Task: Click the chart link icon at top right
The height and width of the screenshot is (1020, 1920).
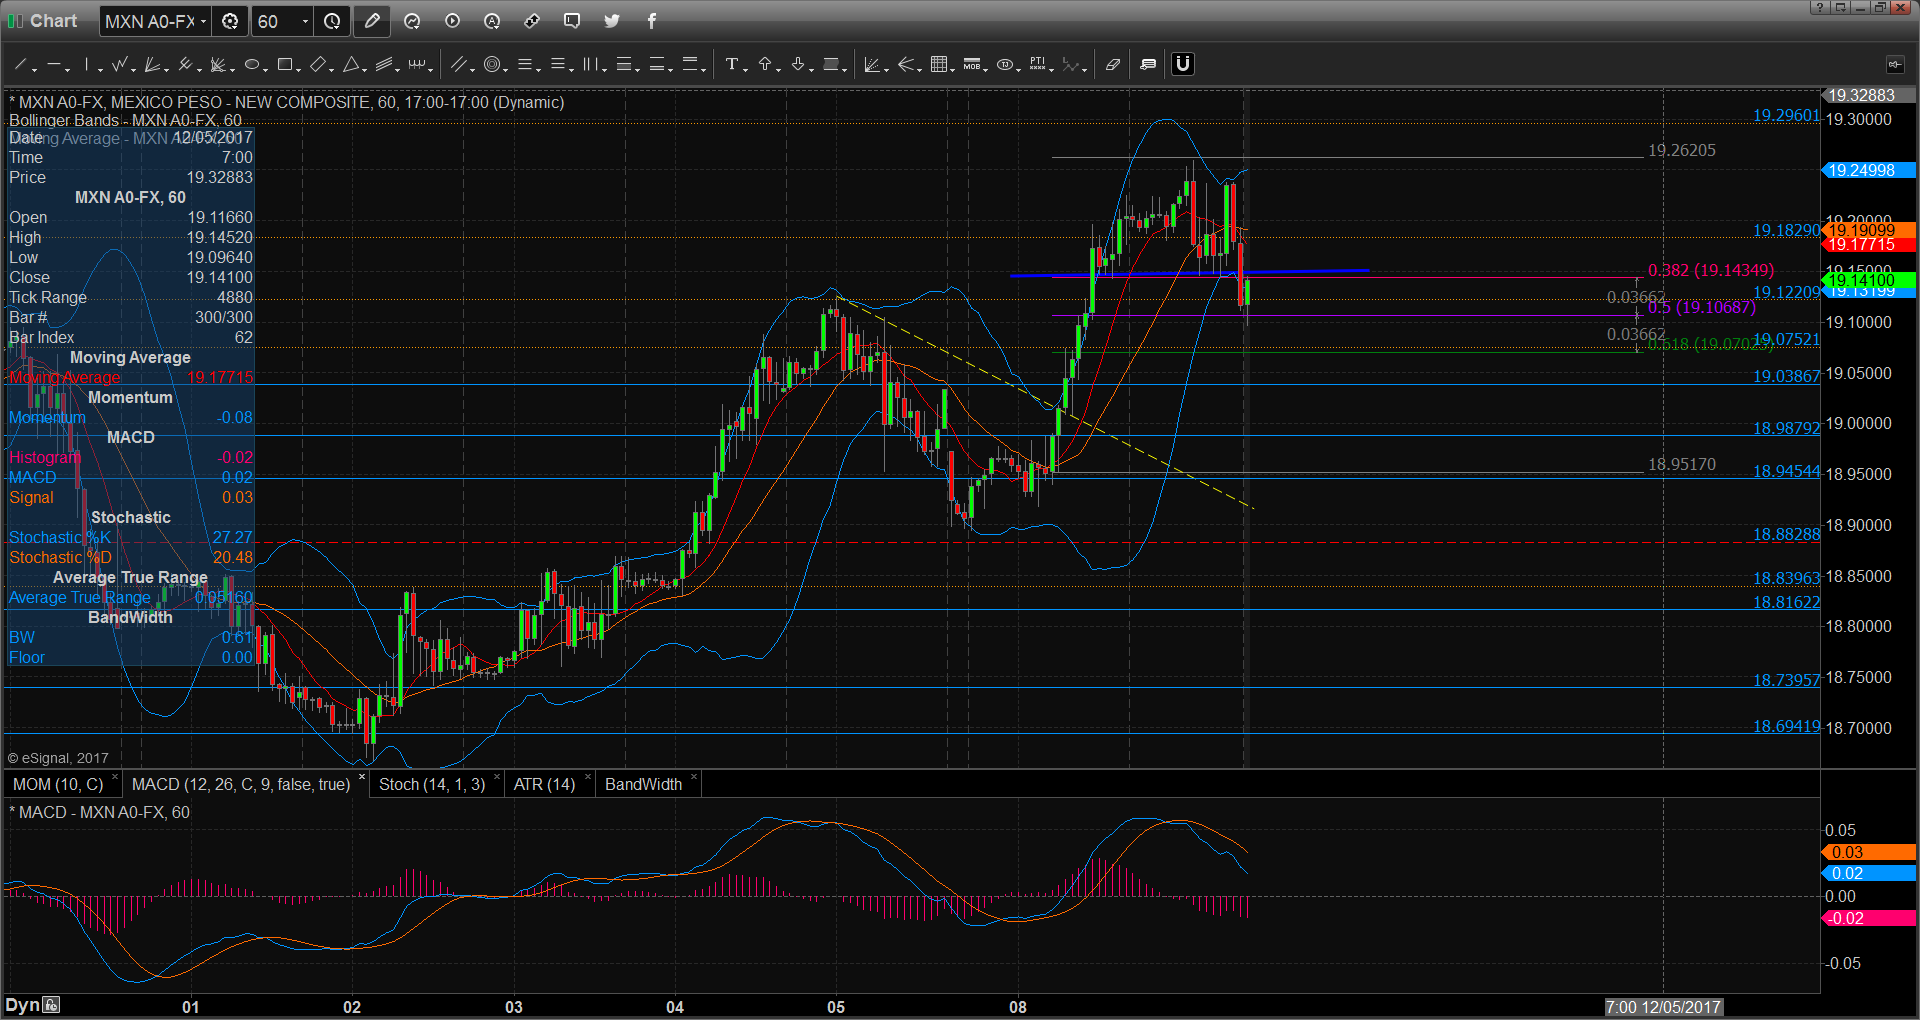Action: click(1894, 64)
